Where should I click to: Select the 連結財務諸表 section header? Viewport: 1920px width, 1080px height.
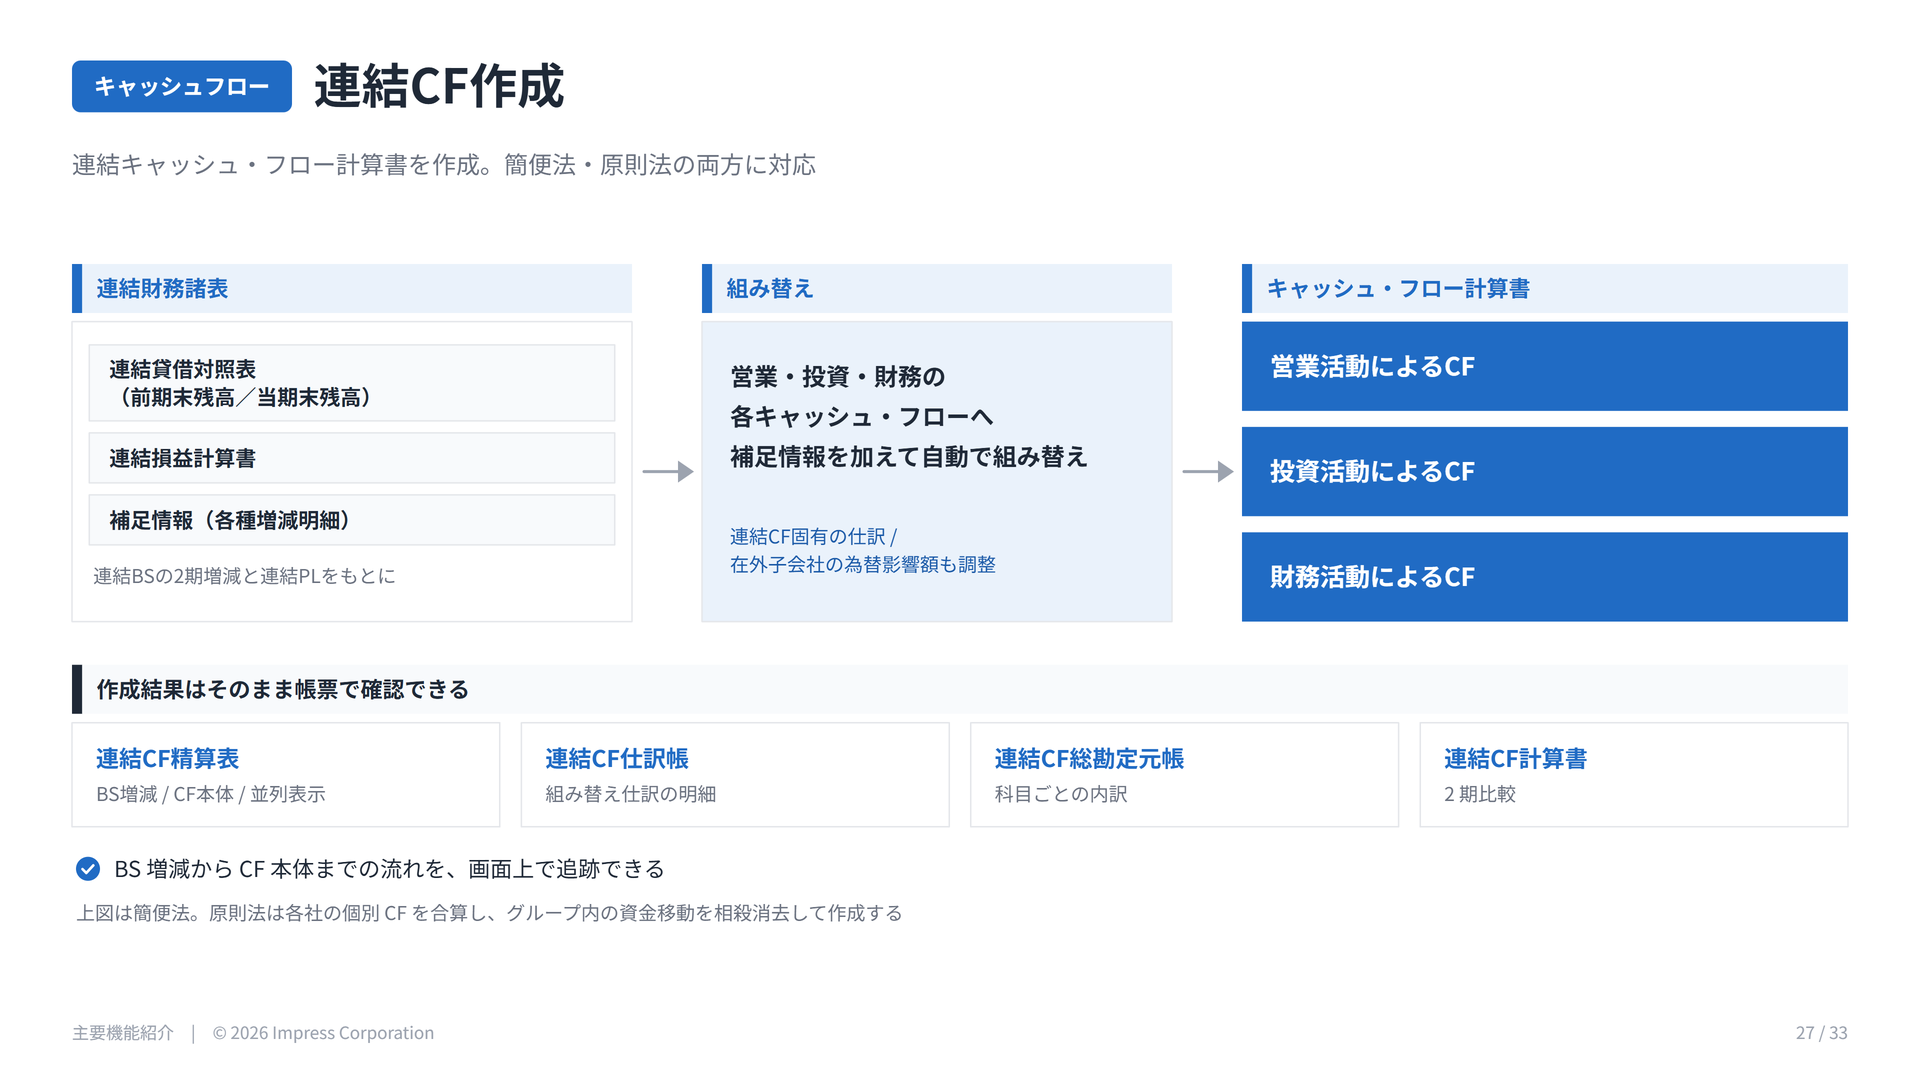[x=352, y=289]
